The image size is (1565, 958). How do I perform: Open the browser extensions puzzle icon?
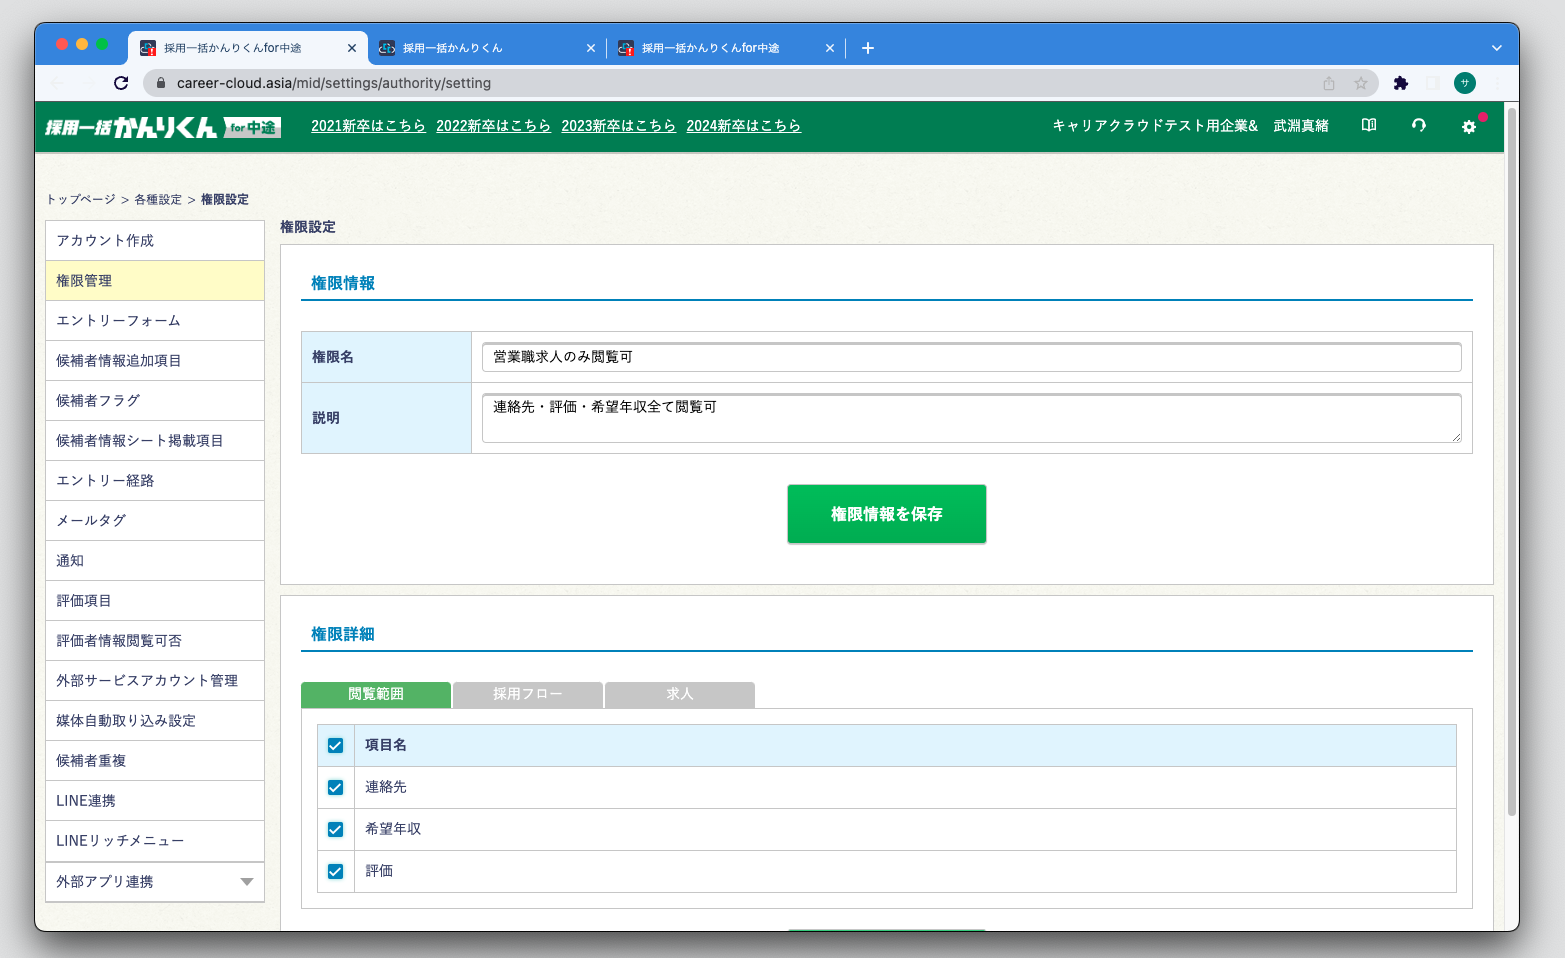pyautogui.click(x=1400, y=83)
